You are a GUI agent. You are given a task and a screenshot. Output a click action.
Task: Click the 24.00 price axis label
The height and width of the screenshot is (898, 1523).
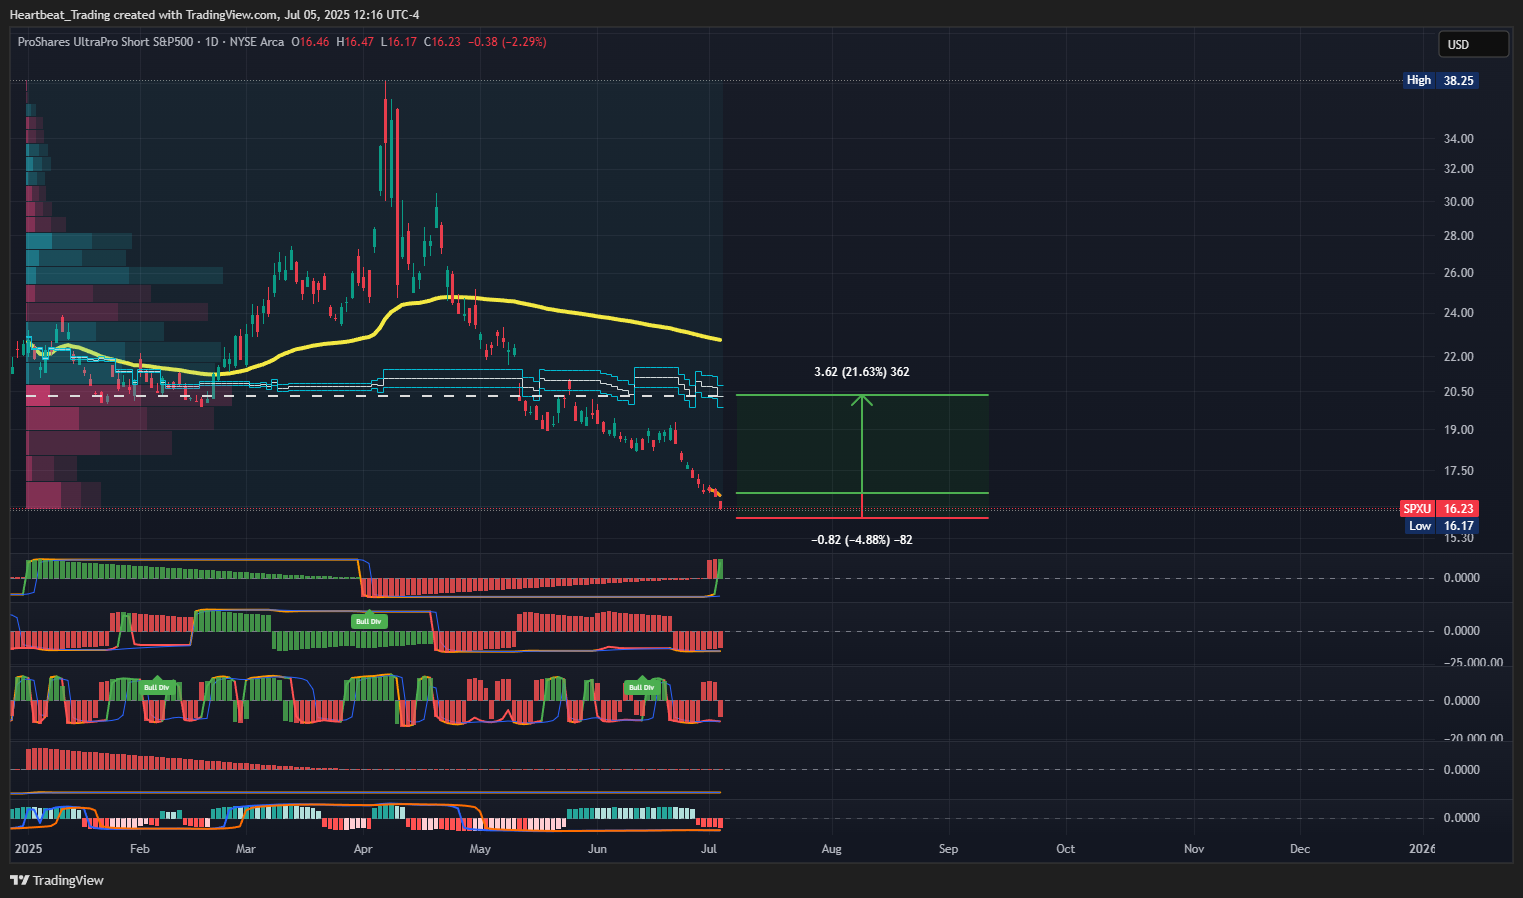pos(1458,313)
